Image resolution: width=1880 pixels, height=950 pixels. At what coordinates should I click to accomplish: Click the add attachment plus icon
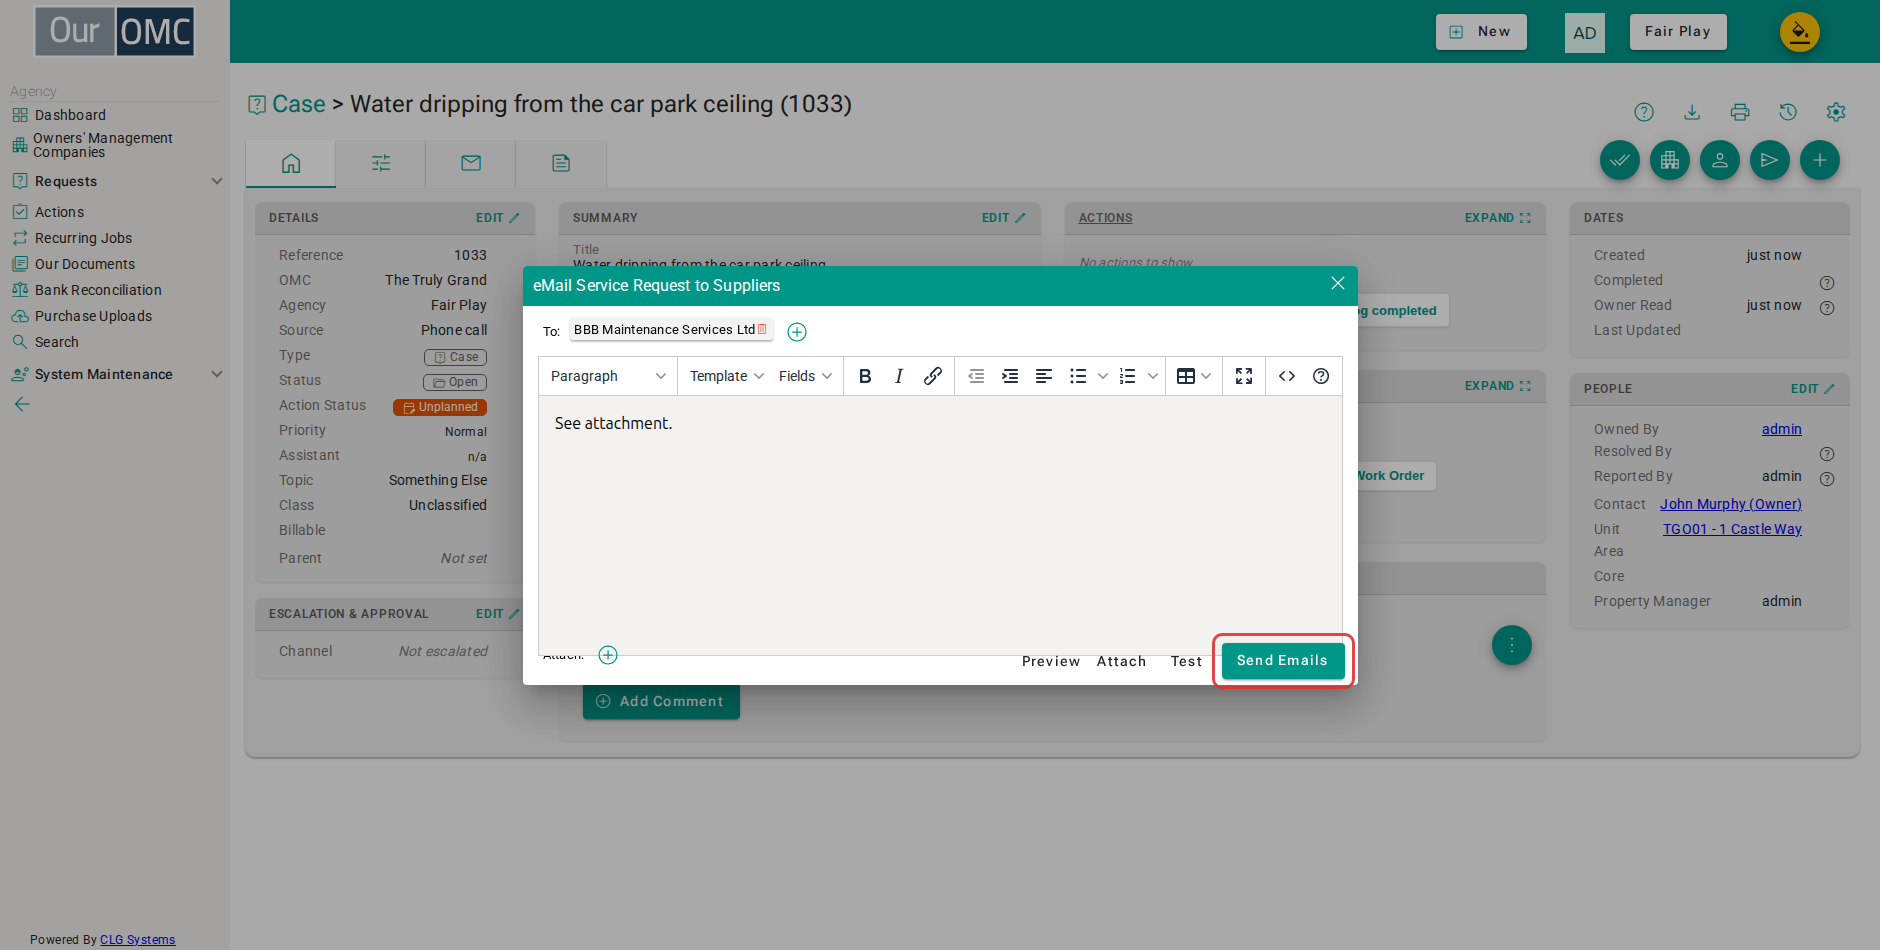pyautogui.click(x=608, y=655)
